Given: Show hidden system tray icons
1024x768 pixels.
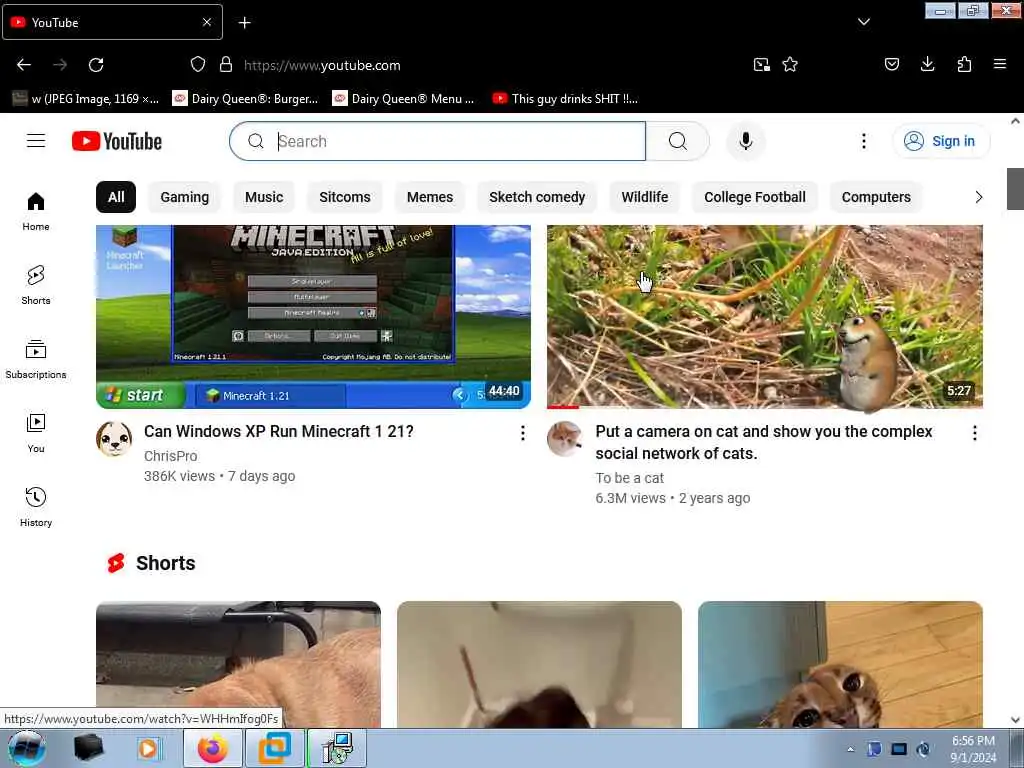Looking at the screenshot, I should tap(850, 749).
